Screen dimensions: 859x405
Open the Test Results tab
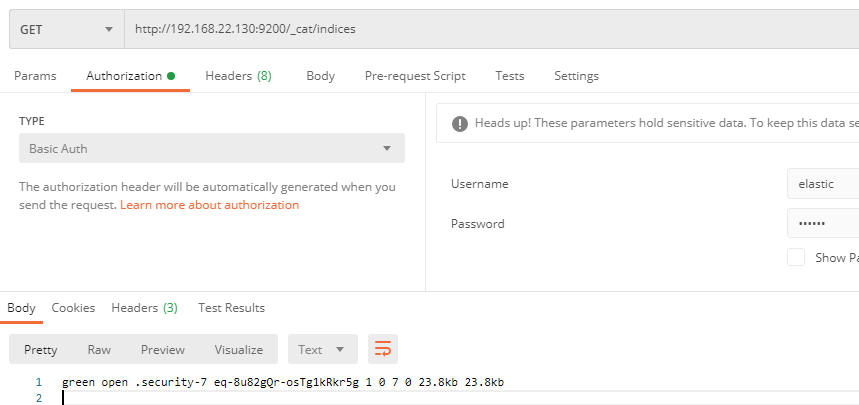click(x=231, y=308)
